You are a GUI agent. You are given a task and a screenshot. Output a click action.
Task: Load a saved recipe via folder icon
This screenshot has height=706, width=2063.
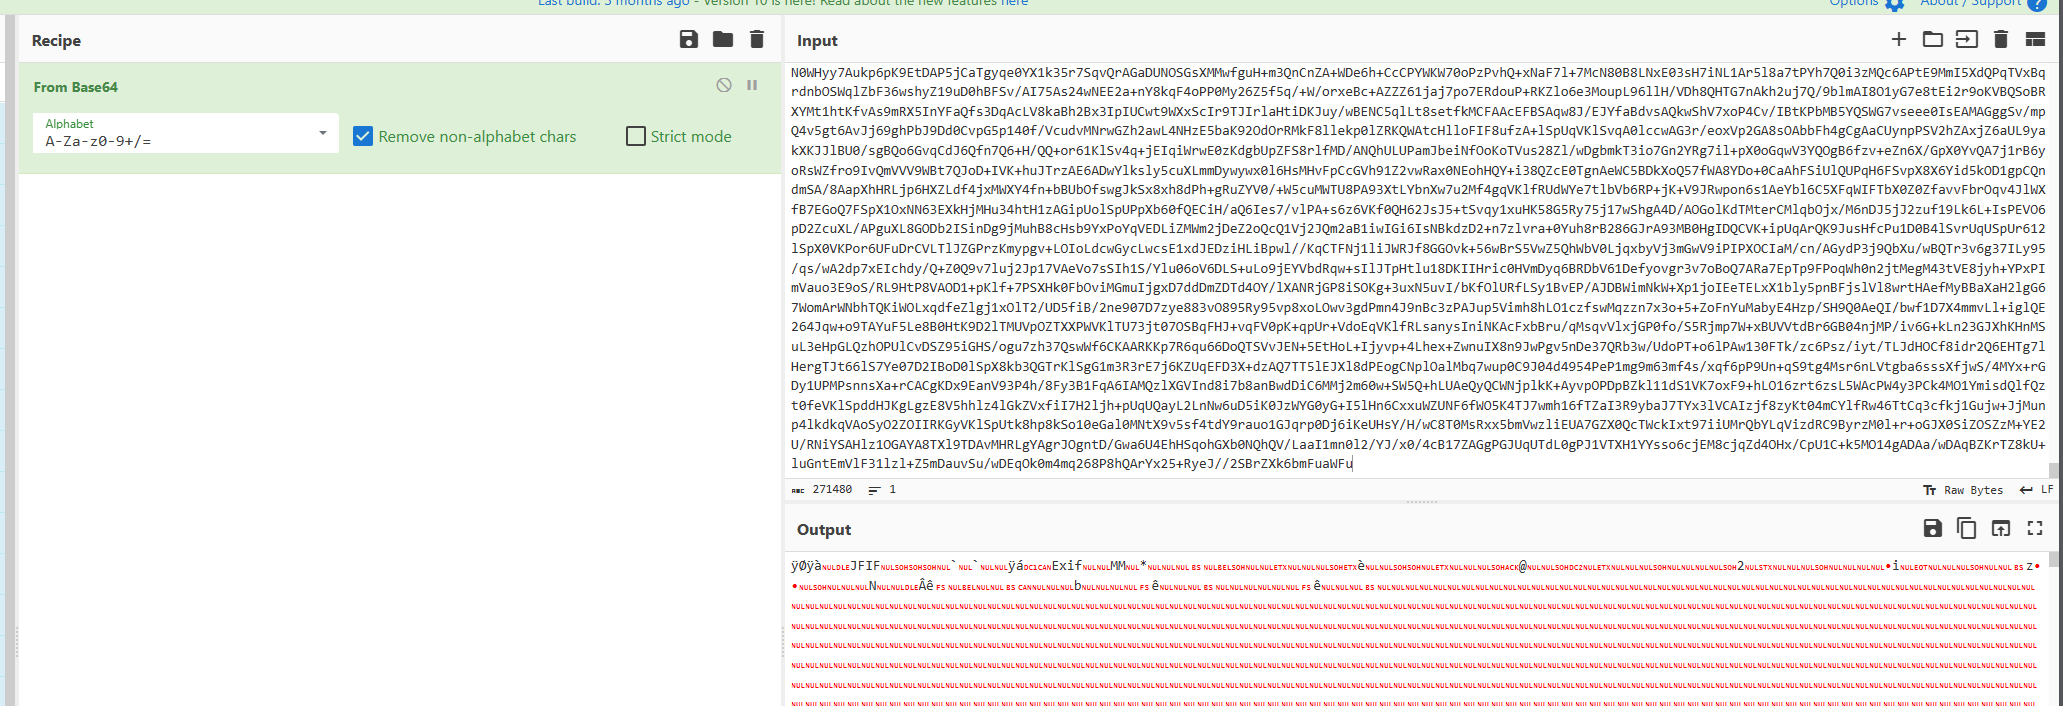723,40
